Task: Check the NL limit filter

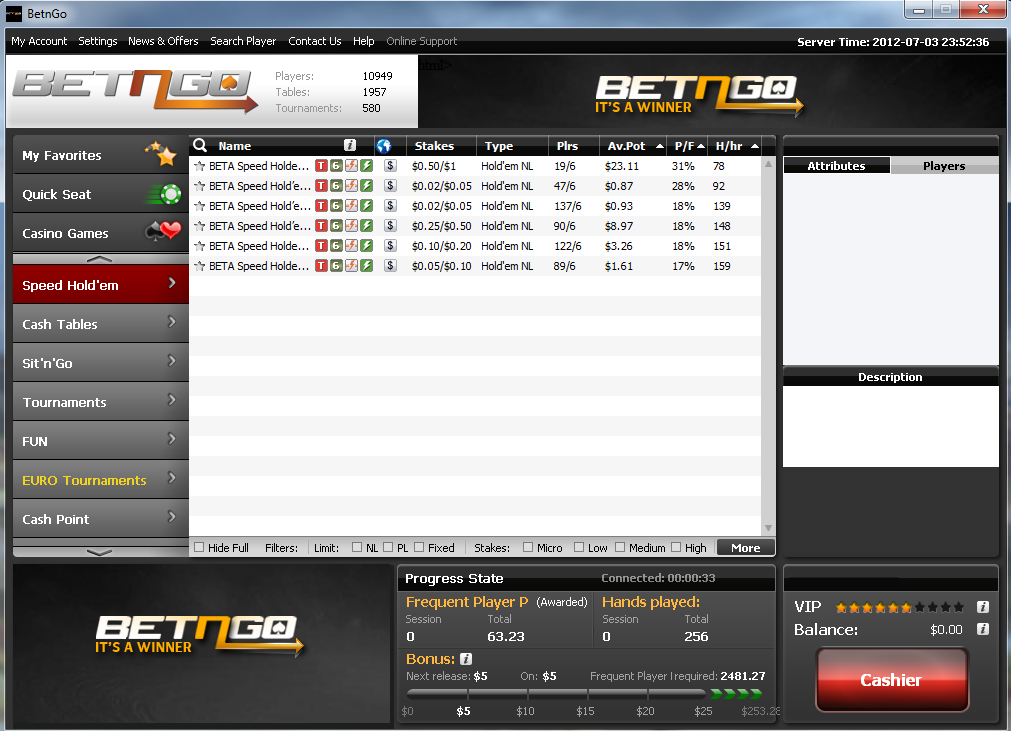Action: 357,547
